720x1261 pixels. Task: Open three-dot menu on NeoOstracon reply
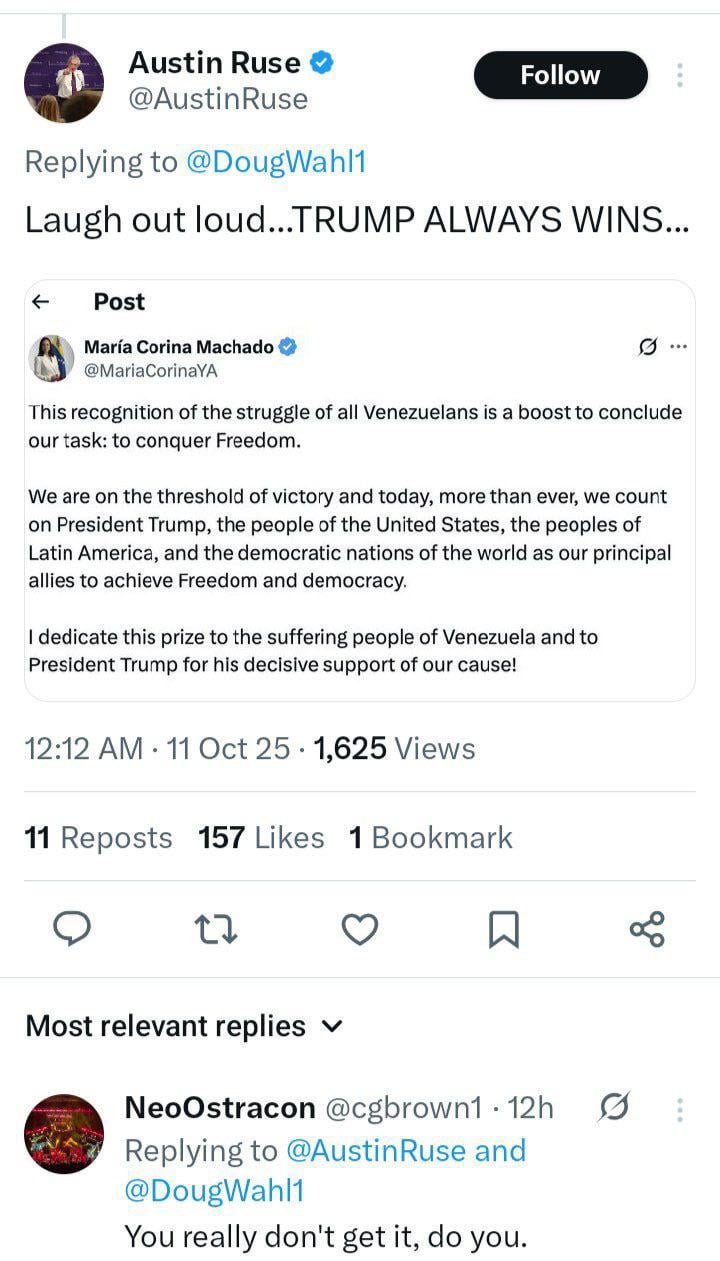click(x=680, y=1109)
